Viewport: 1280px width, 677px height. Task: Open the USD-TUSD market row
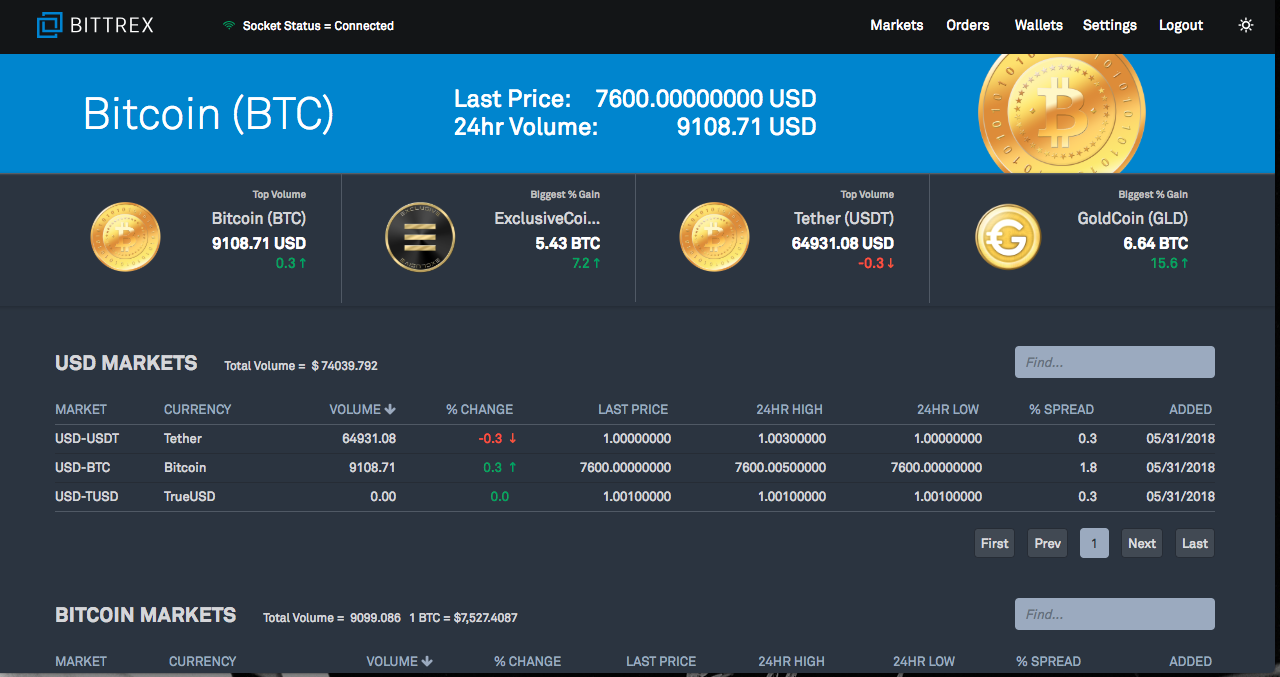point(635,496)
